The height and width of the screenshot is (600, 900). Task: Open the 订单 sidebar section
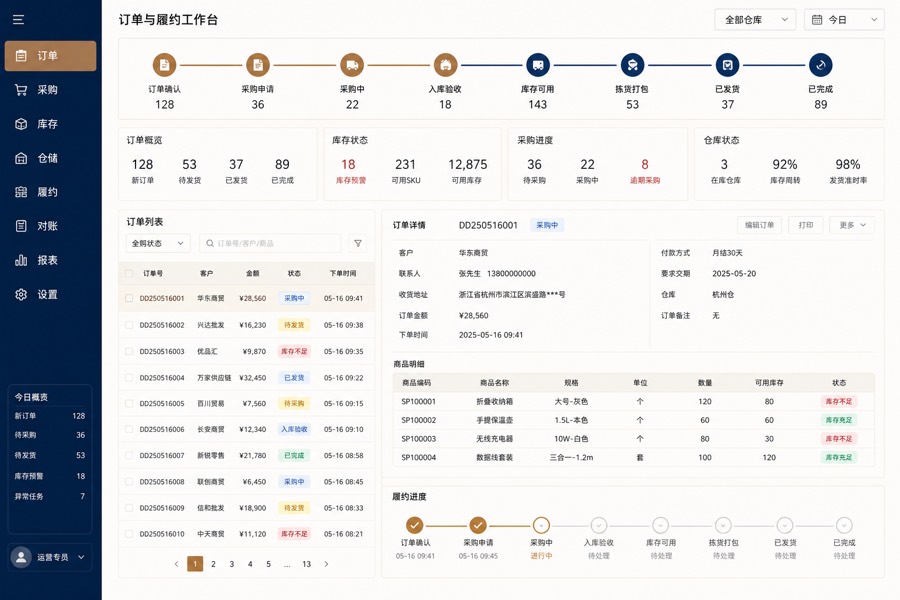point(51,56)
